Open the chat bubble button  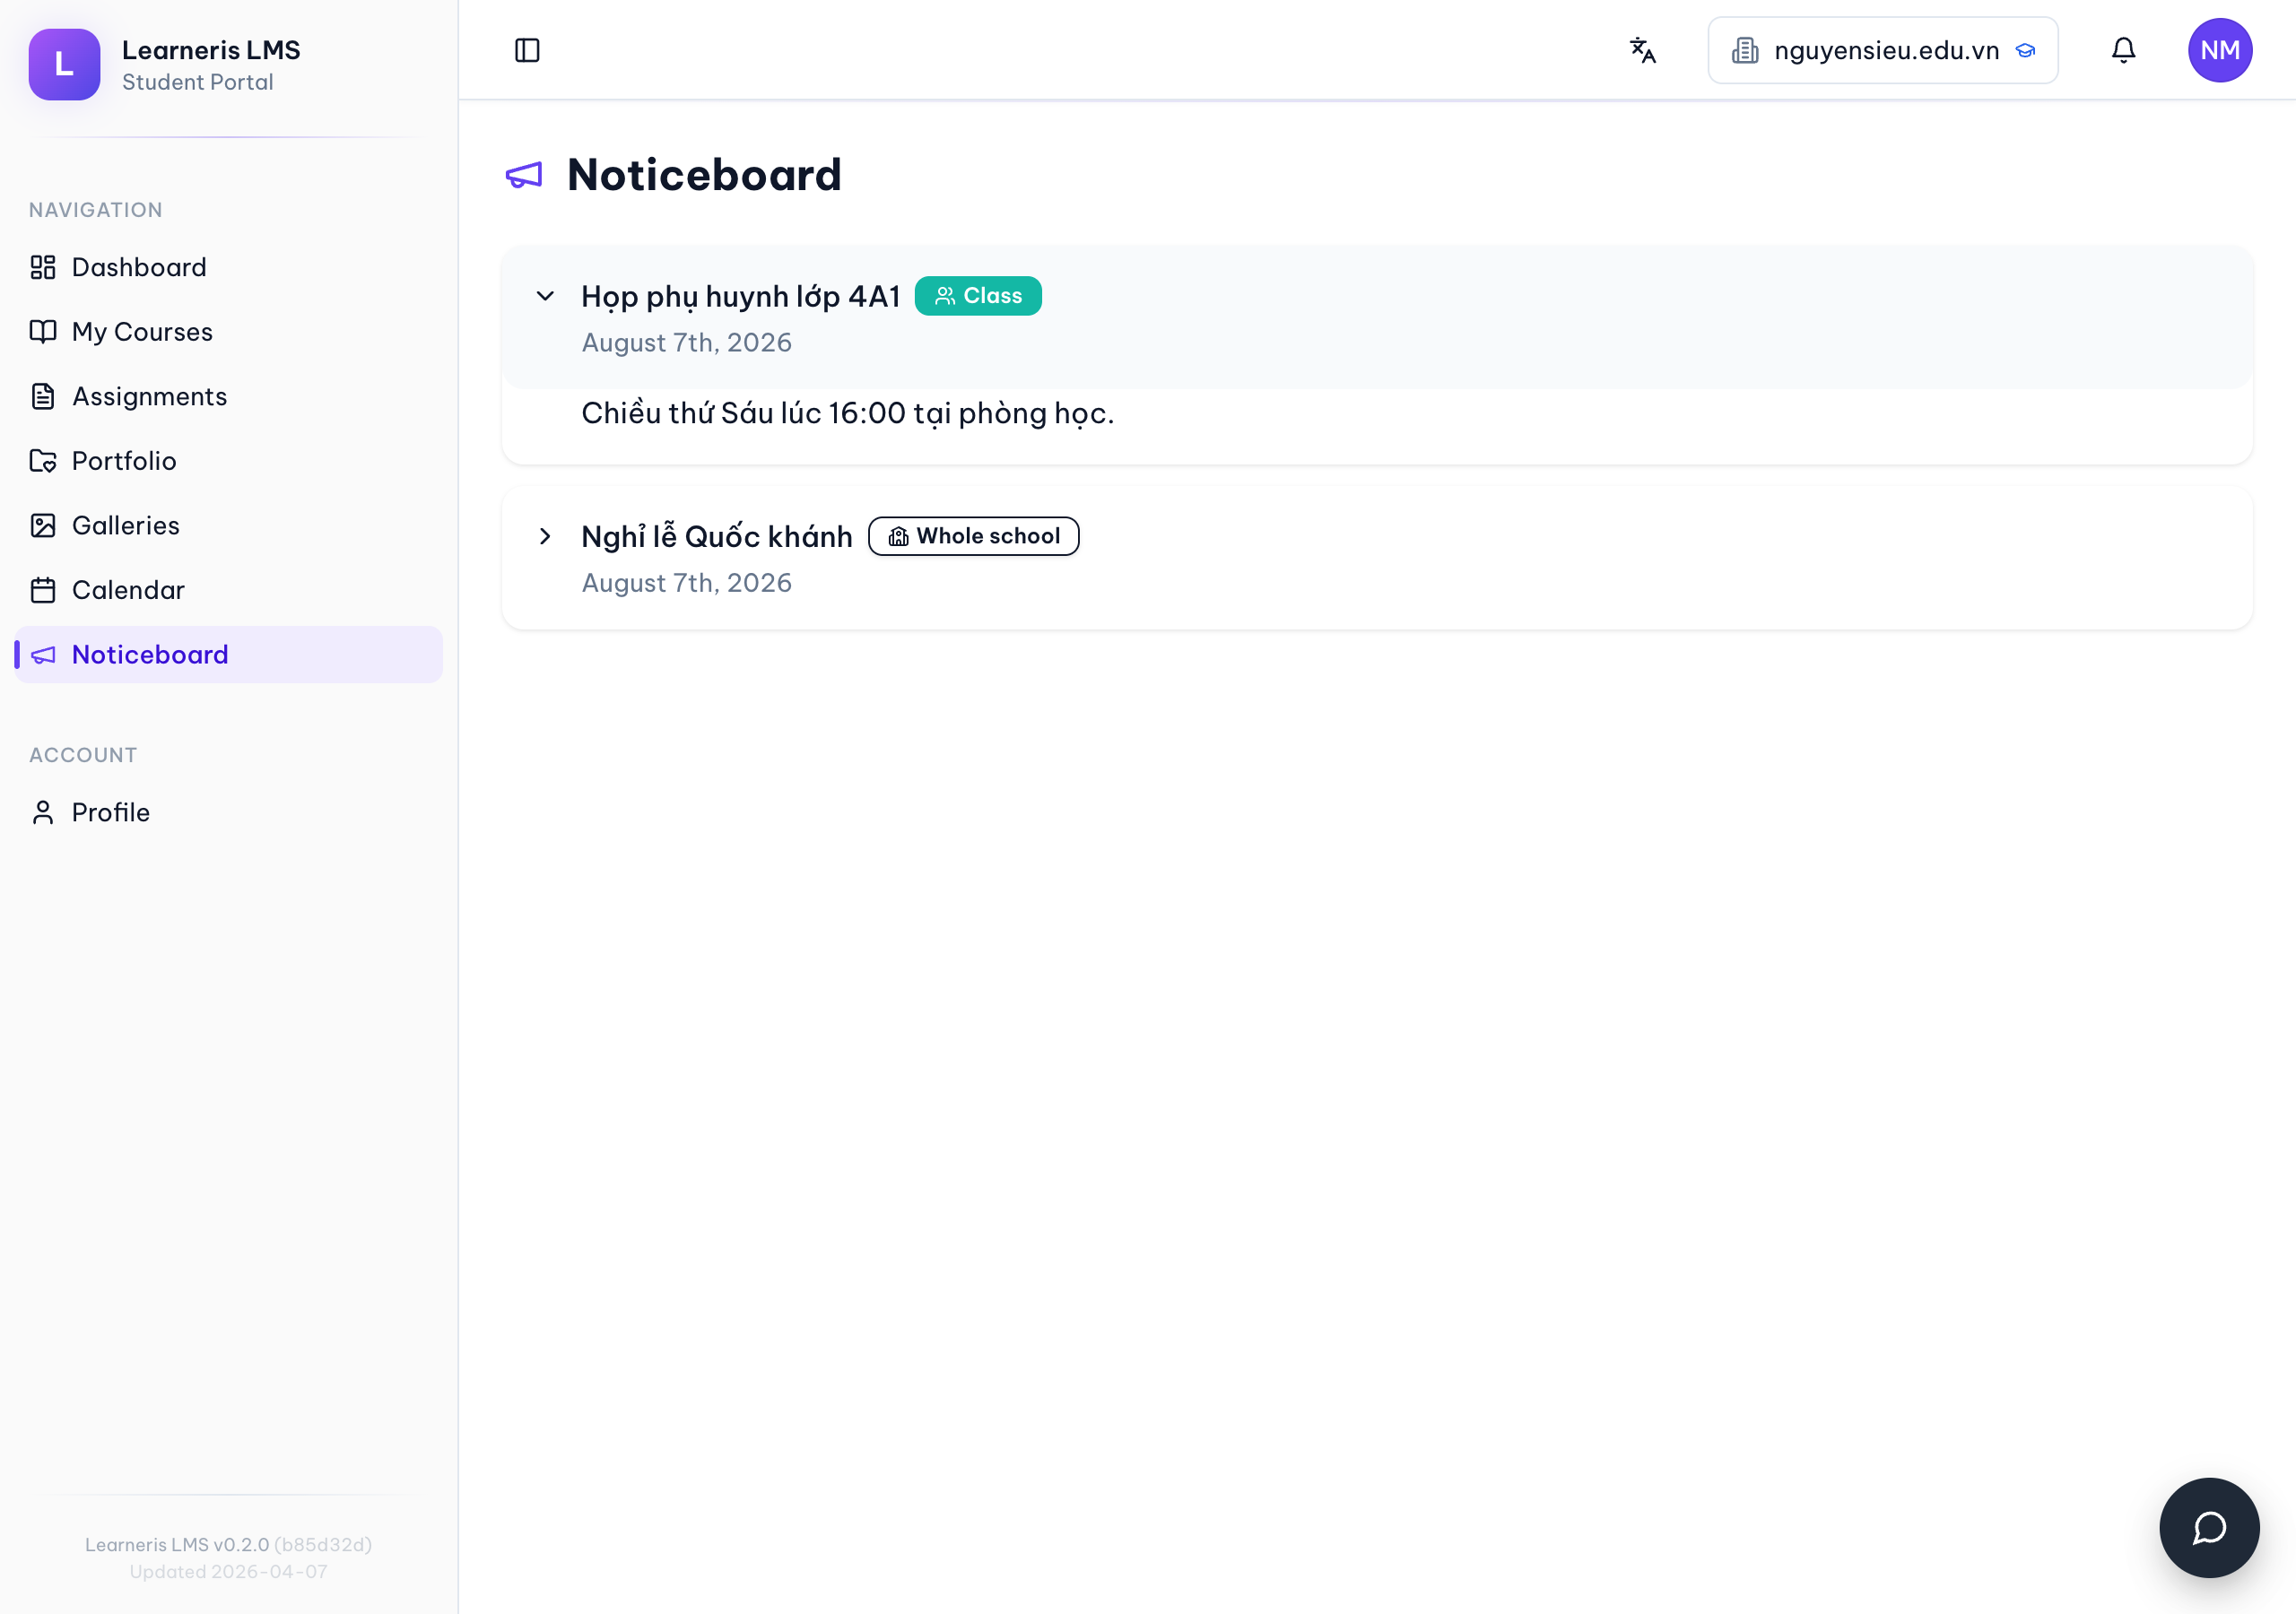2208,1527
